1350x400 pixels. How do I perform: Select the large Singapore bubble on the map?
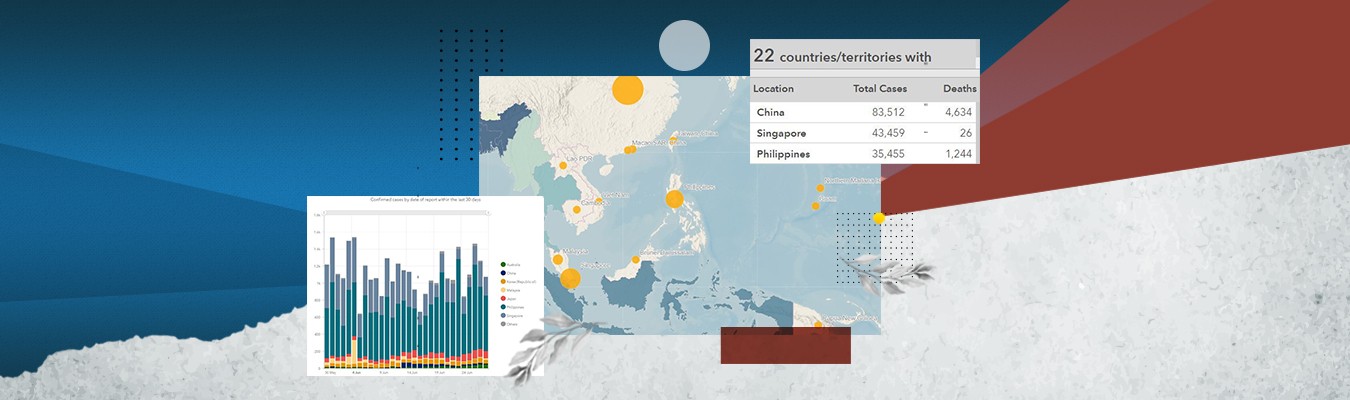570,279
